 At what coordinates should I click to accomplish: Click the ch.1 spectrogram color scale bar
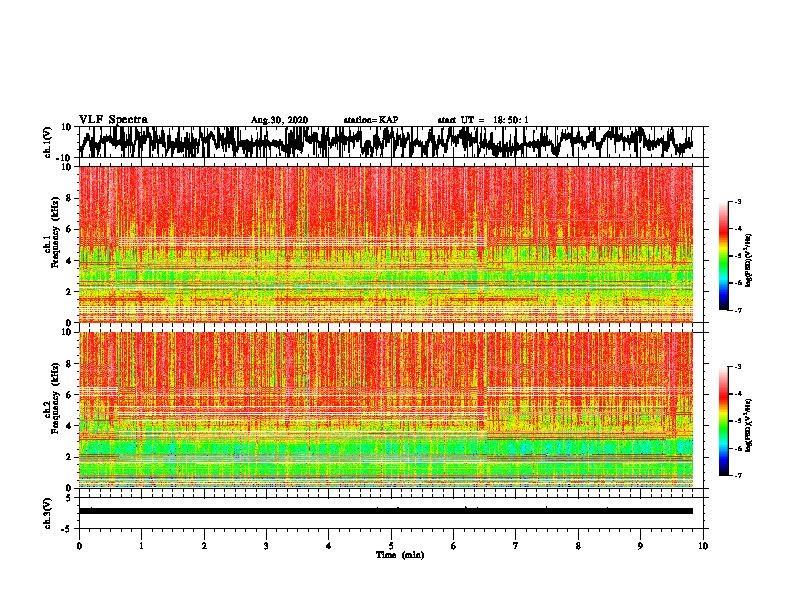(724, 256)
